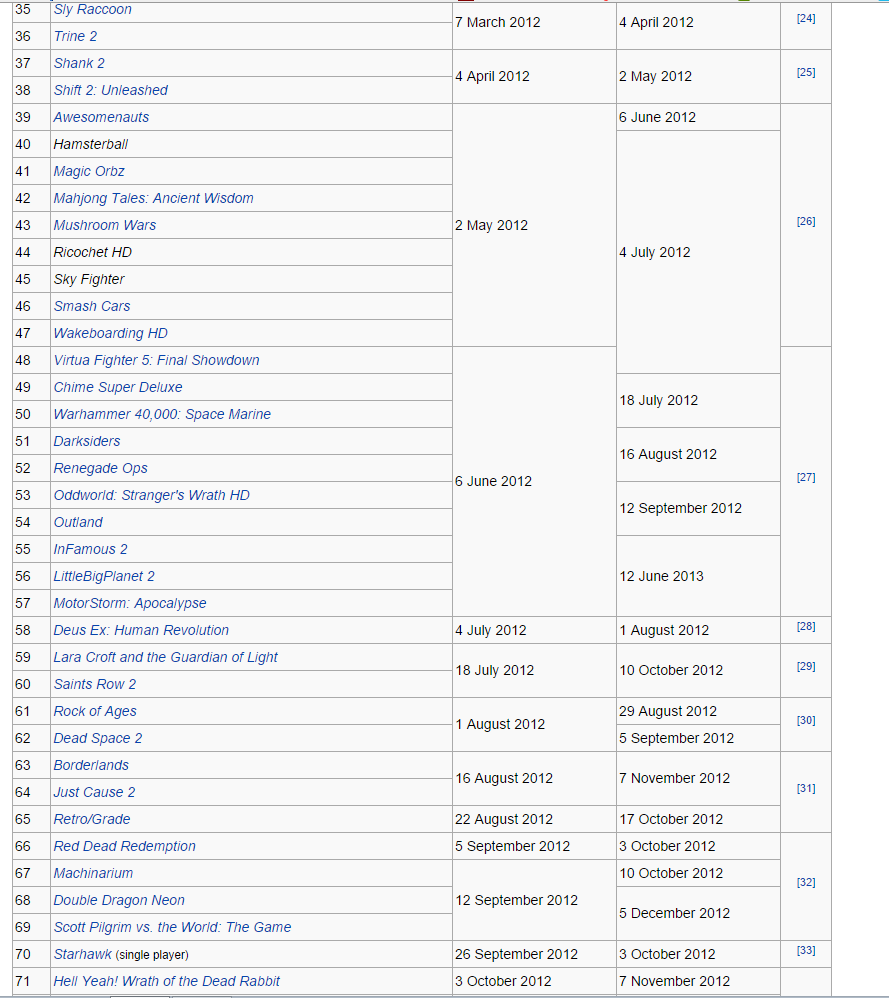Jump to reference footnote [24]
The width and height of the screenshot is (889, 998).
pos(806,18)
